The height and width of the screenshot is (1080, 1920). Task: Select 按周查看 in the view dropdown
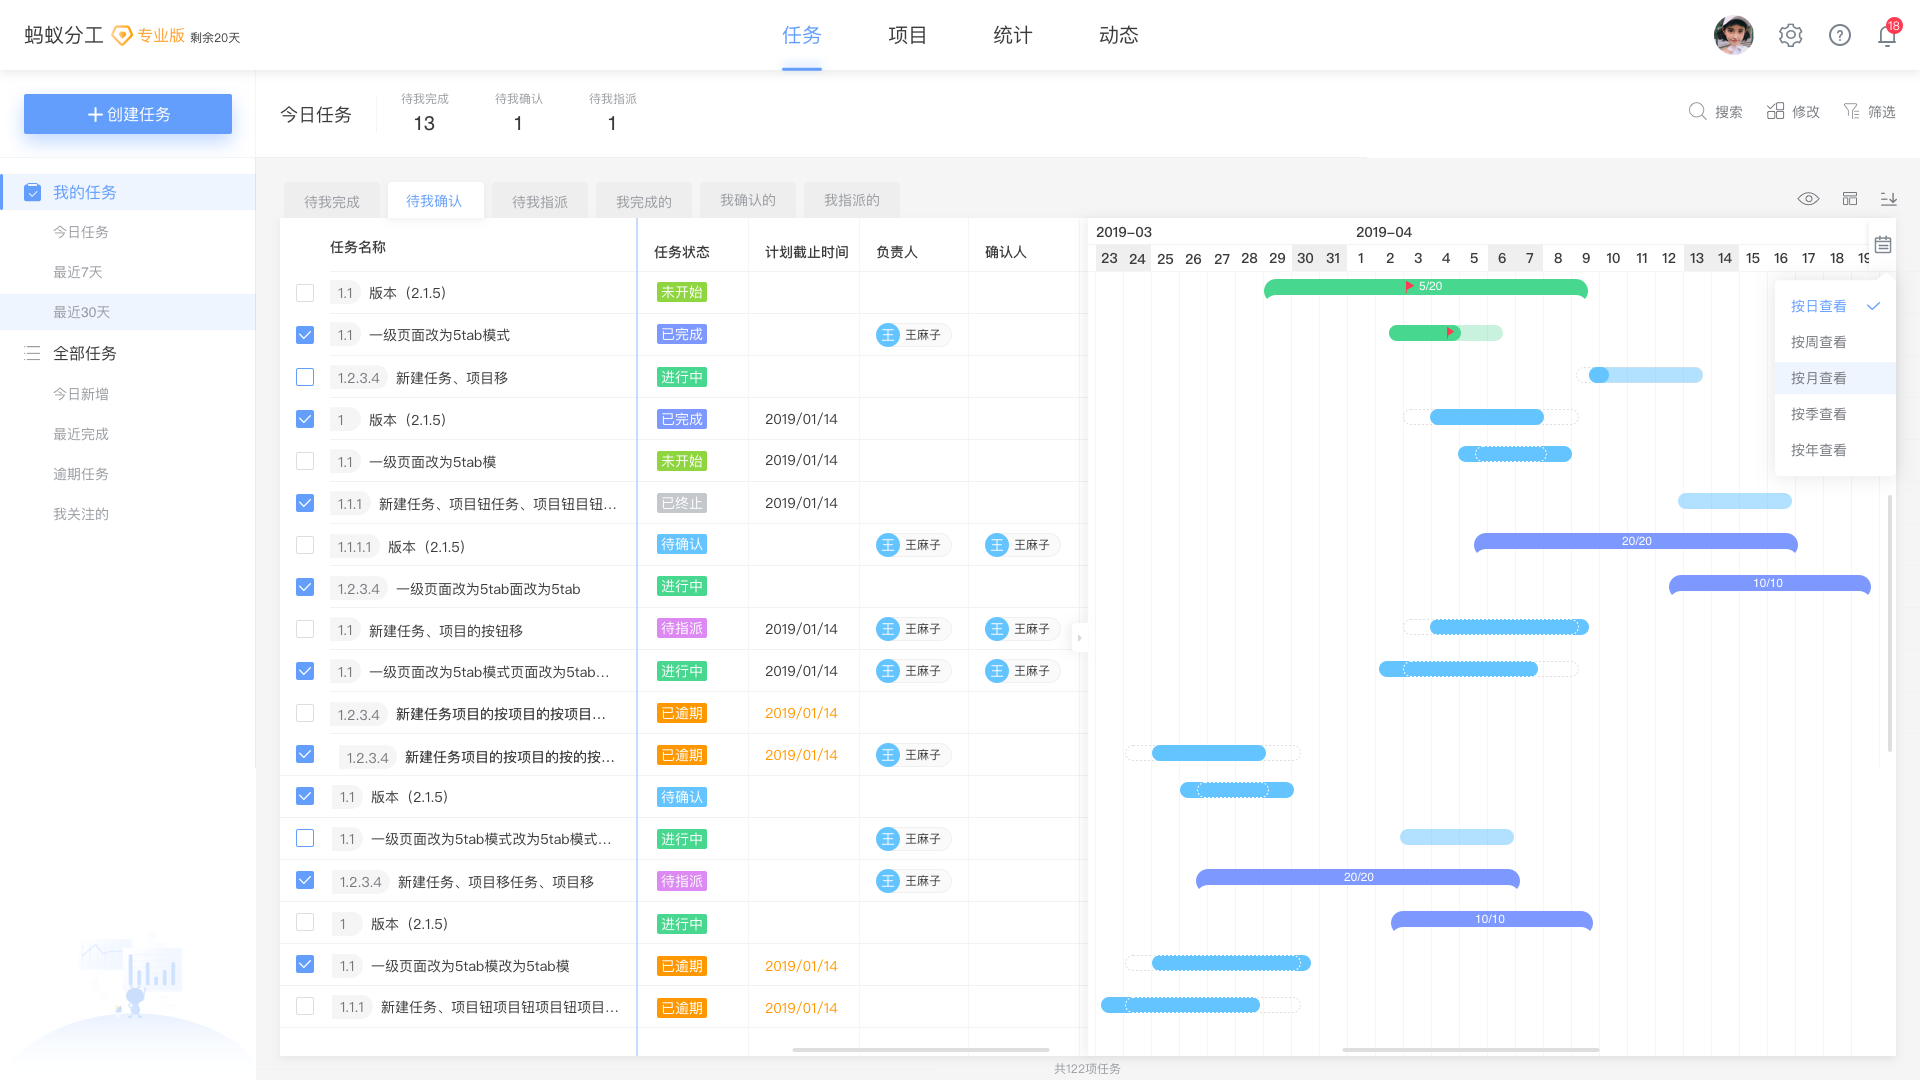coord(1819,341)
